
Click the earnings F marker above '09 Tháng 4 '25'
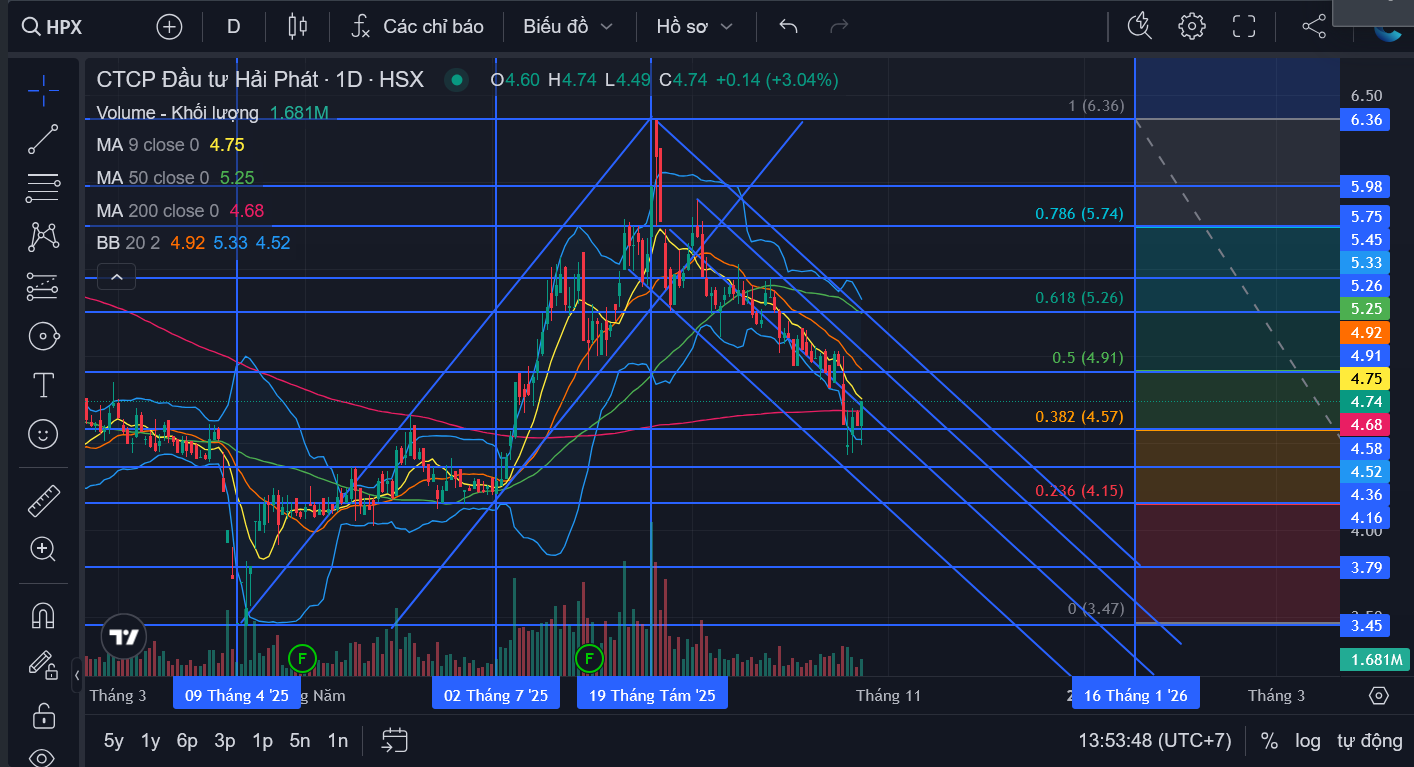302,658
